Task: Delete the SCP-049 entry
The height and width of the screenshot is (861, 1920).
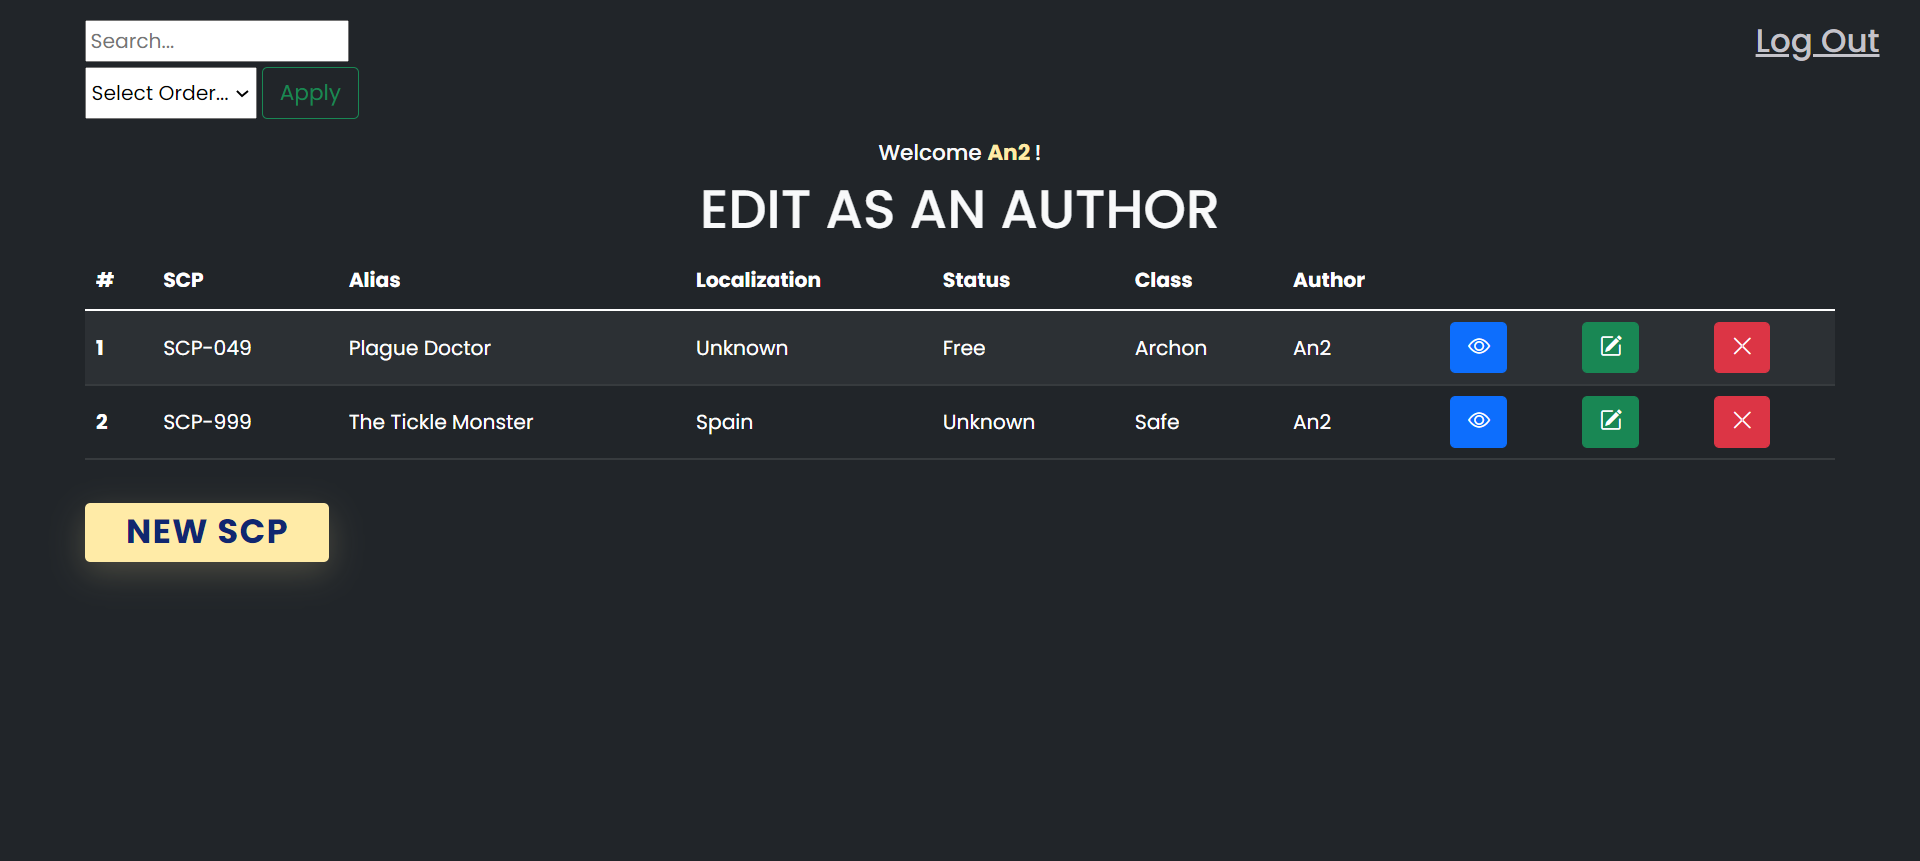Action: click(1741, 347)
